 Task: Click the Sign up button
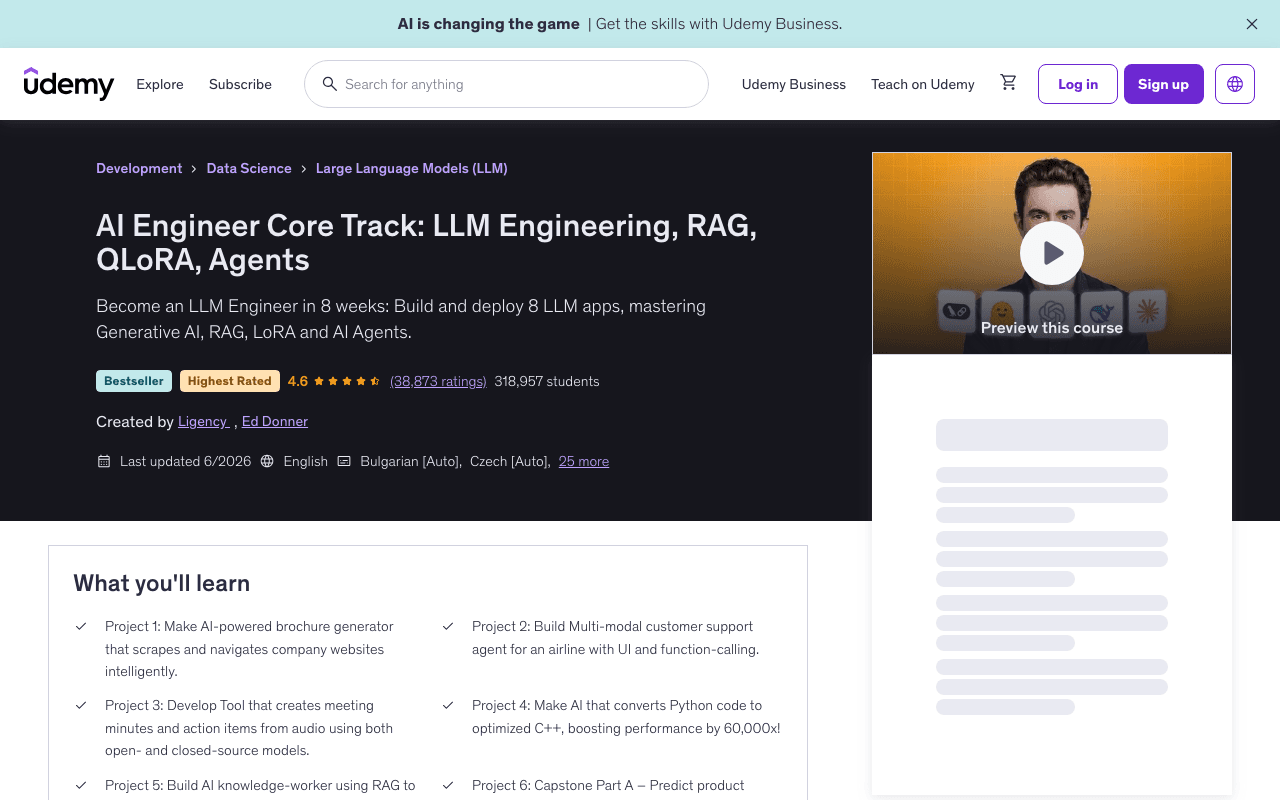(x=1164, y=84)
